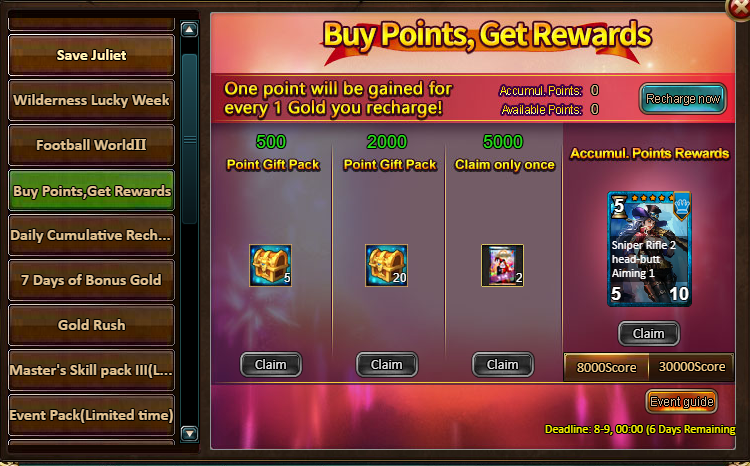The height and width of the screenshot is (466, 750).
Task: Open 7 Days of Bonus Gold
Action: tap(91, 280)
